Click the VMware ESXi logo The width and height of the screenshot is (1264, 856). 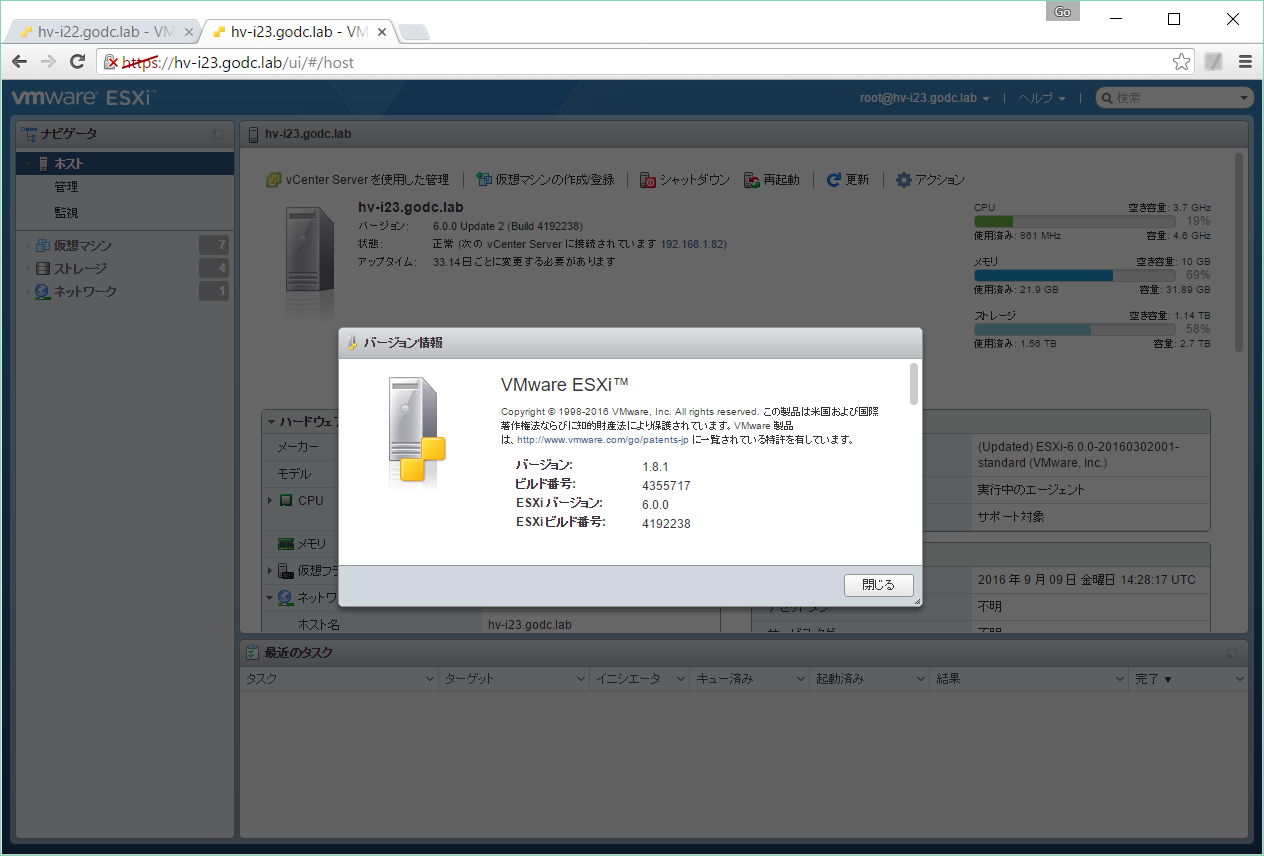83,98
